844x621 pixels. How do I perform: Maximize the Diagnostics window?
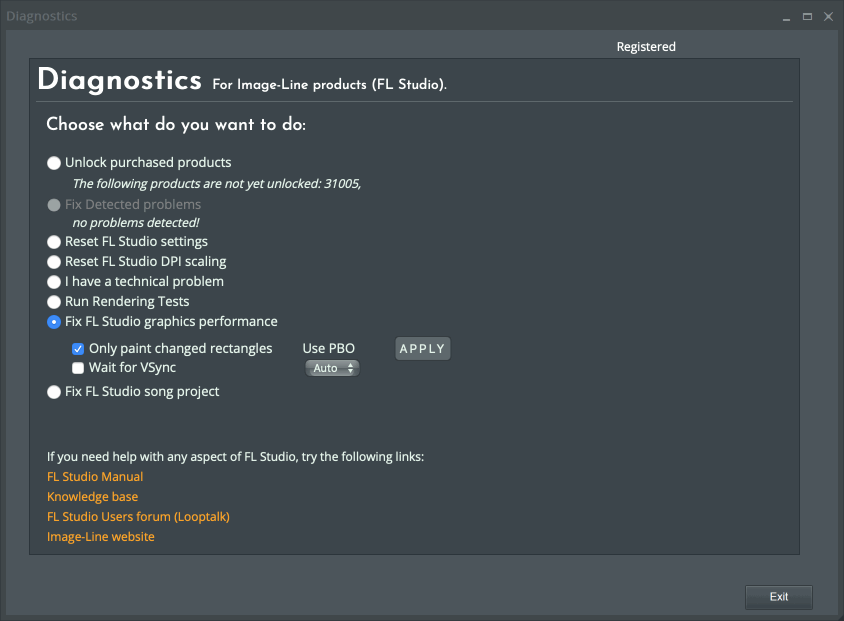(808, 16)
